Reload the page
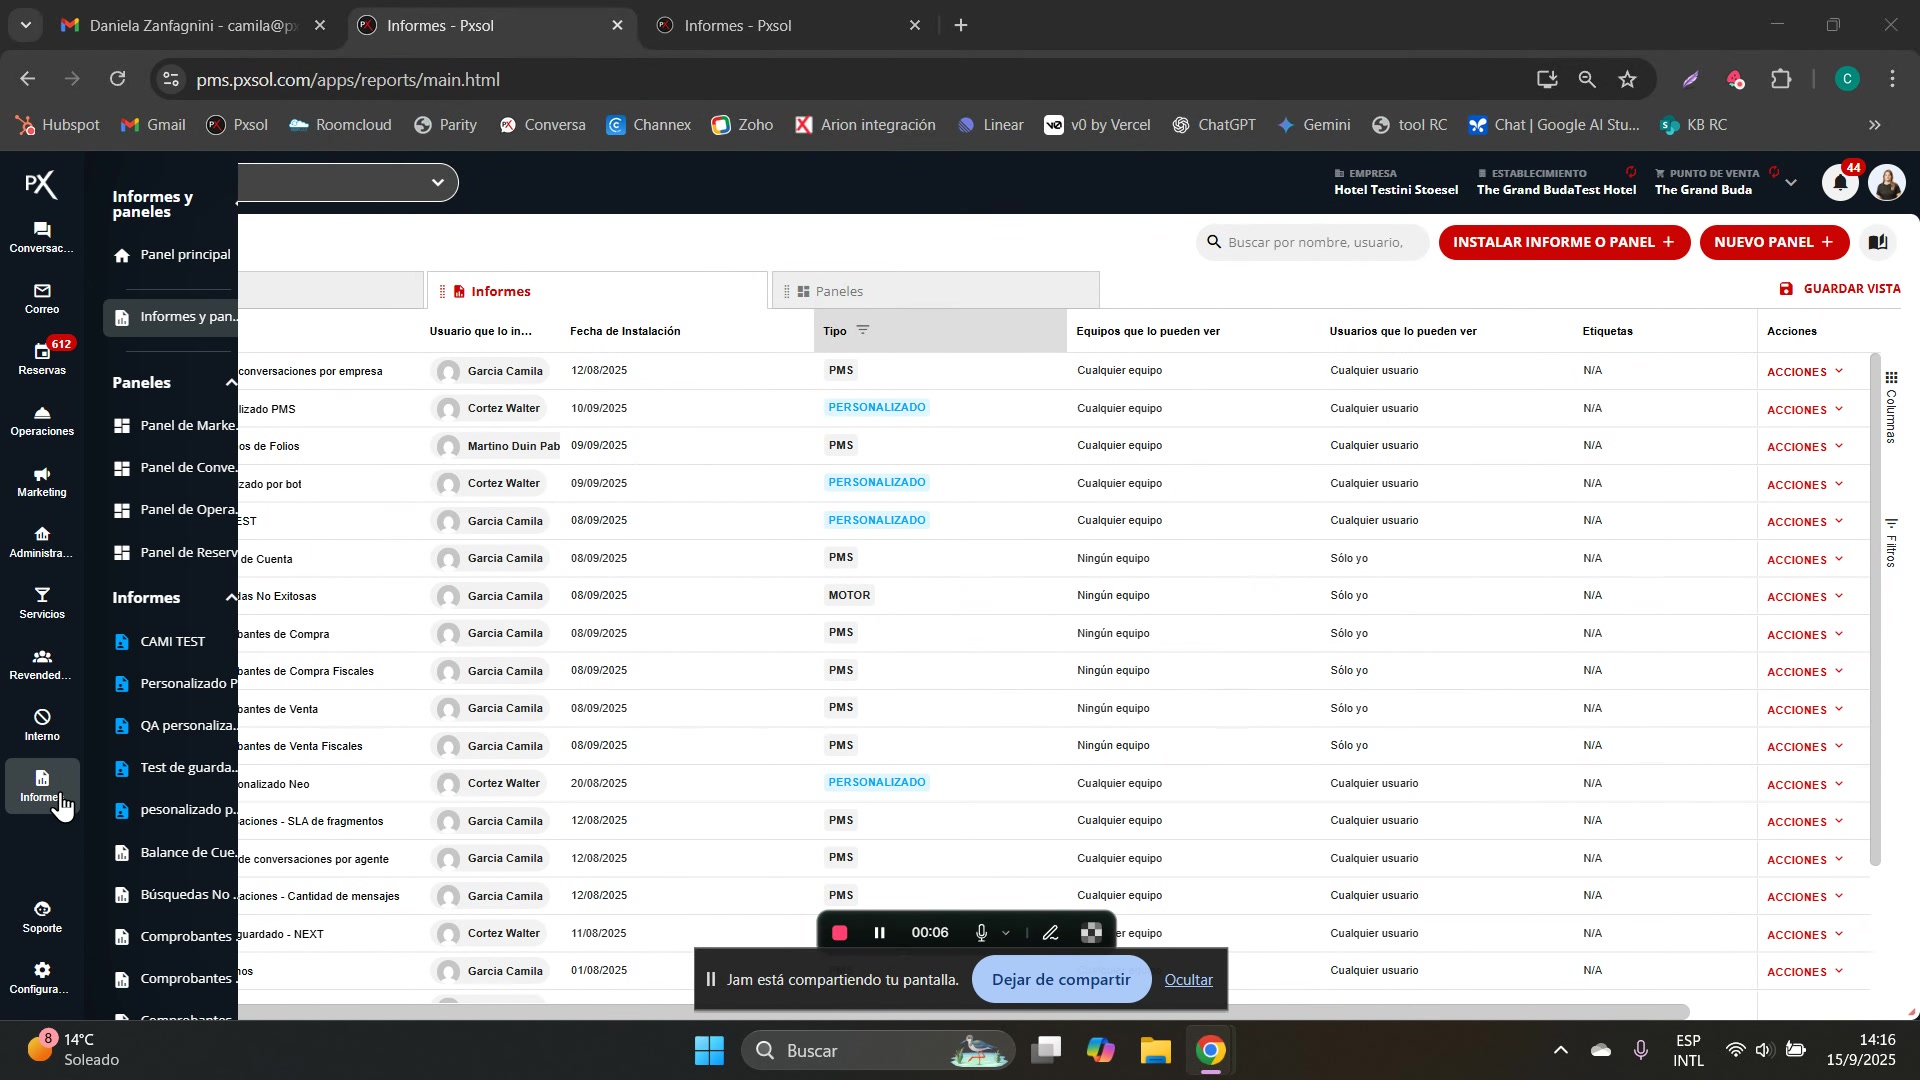Image resolution: width=1920 pixels, height=1080 pixels. tap(118, 80)
